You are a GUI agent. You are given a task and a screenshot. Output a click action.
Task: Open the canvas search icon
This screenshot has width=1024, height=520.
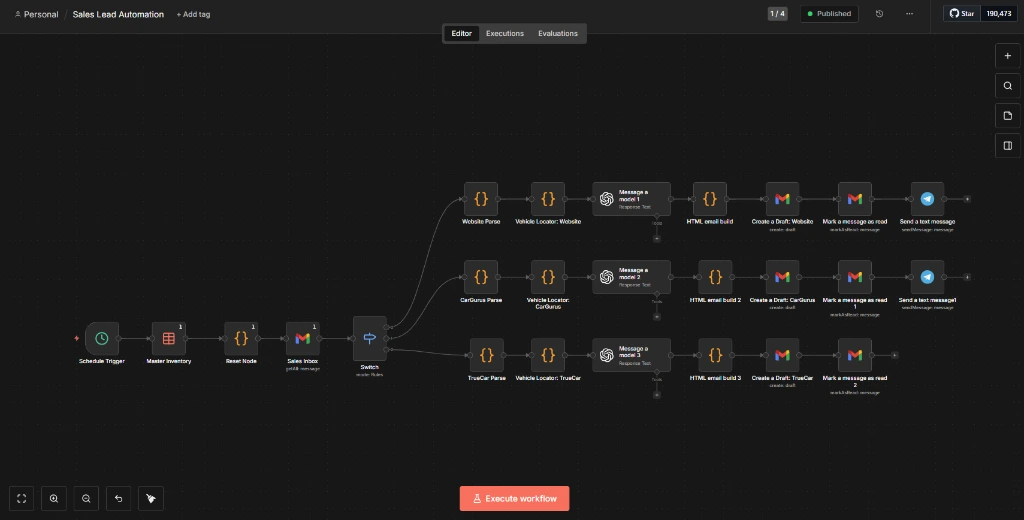(x=1008, y=86)
